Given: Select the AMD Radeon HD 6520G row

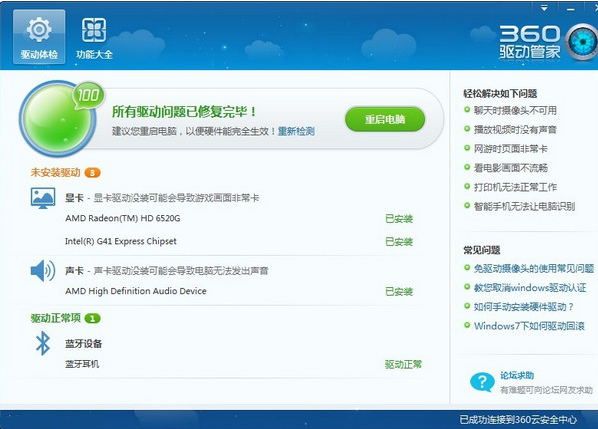Looking at the screenshot, I should (239, 219).
